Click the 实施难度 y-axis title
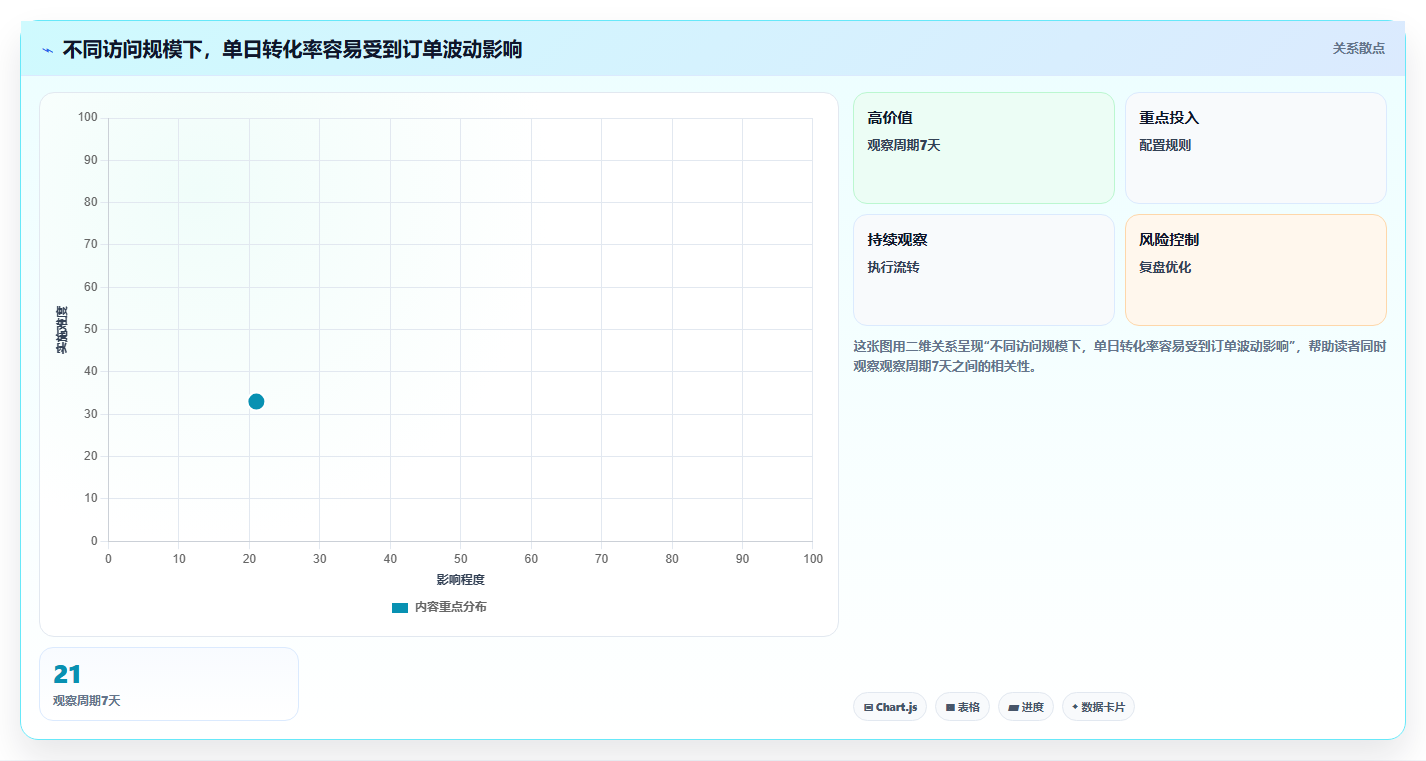Viewport: 1426px width, 761px height. (62, 330)
